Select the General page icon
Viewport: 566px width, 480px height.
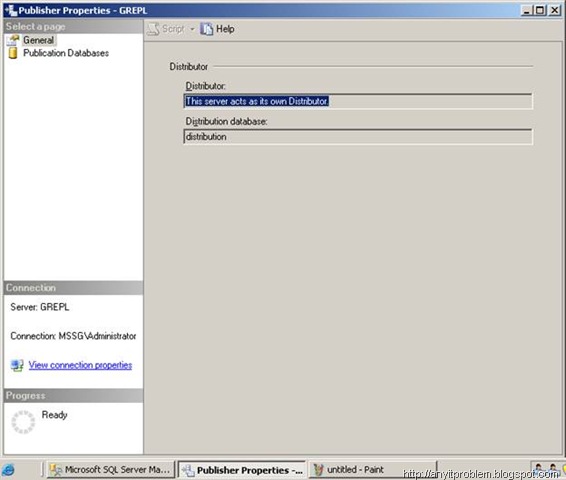(x=13, y=40)
